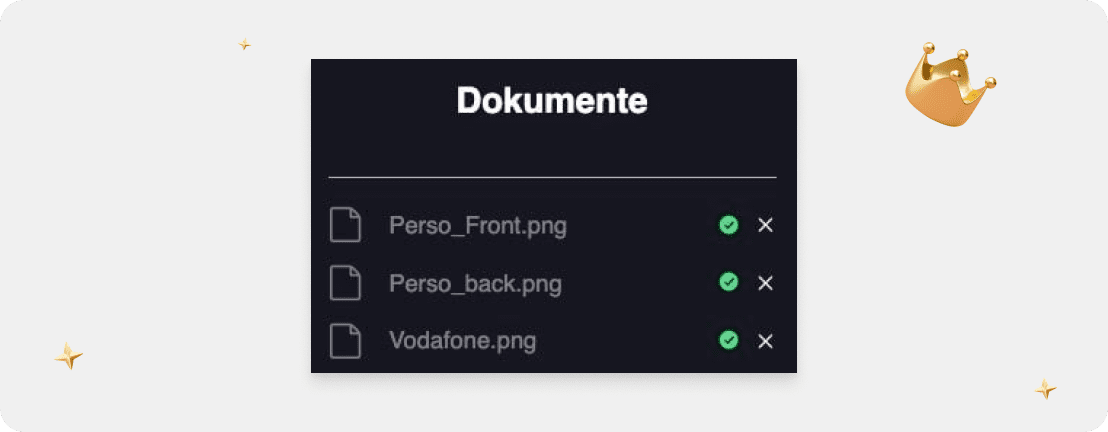Select the document icon next to Perso_back.png
1108x432 pixels.
[345, 283]
